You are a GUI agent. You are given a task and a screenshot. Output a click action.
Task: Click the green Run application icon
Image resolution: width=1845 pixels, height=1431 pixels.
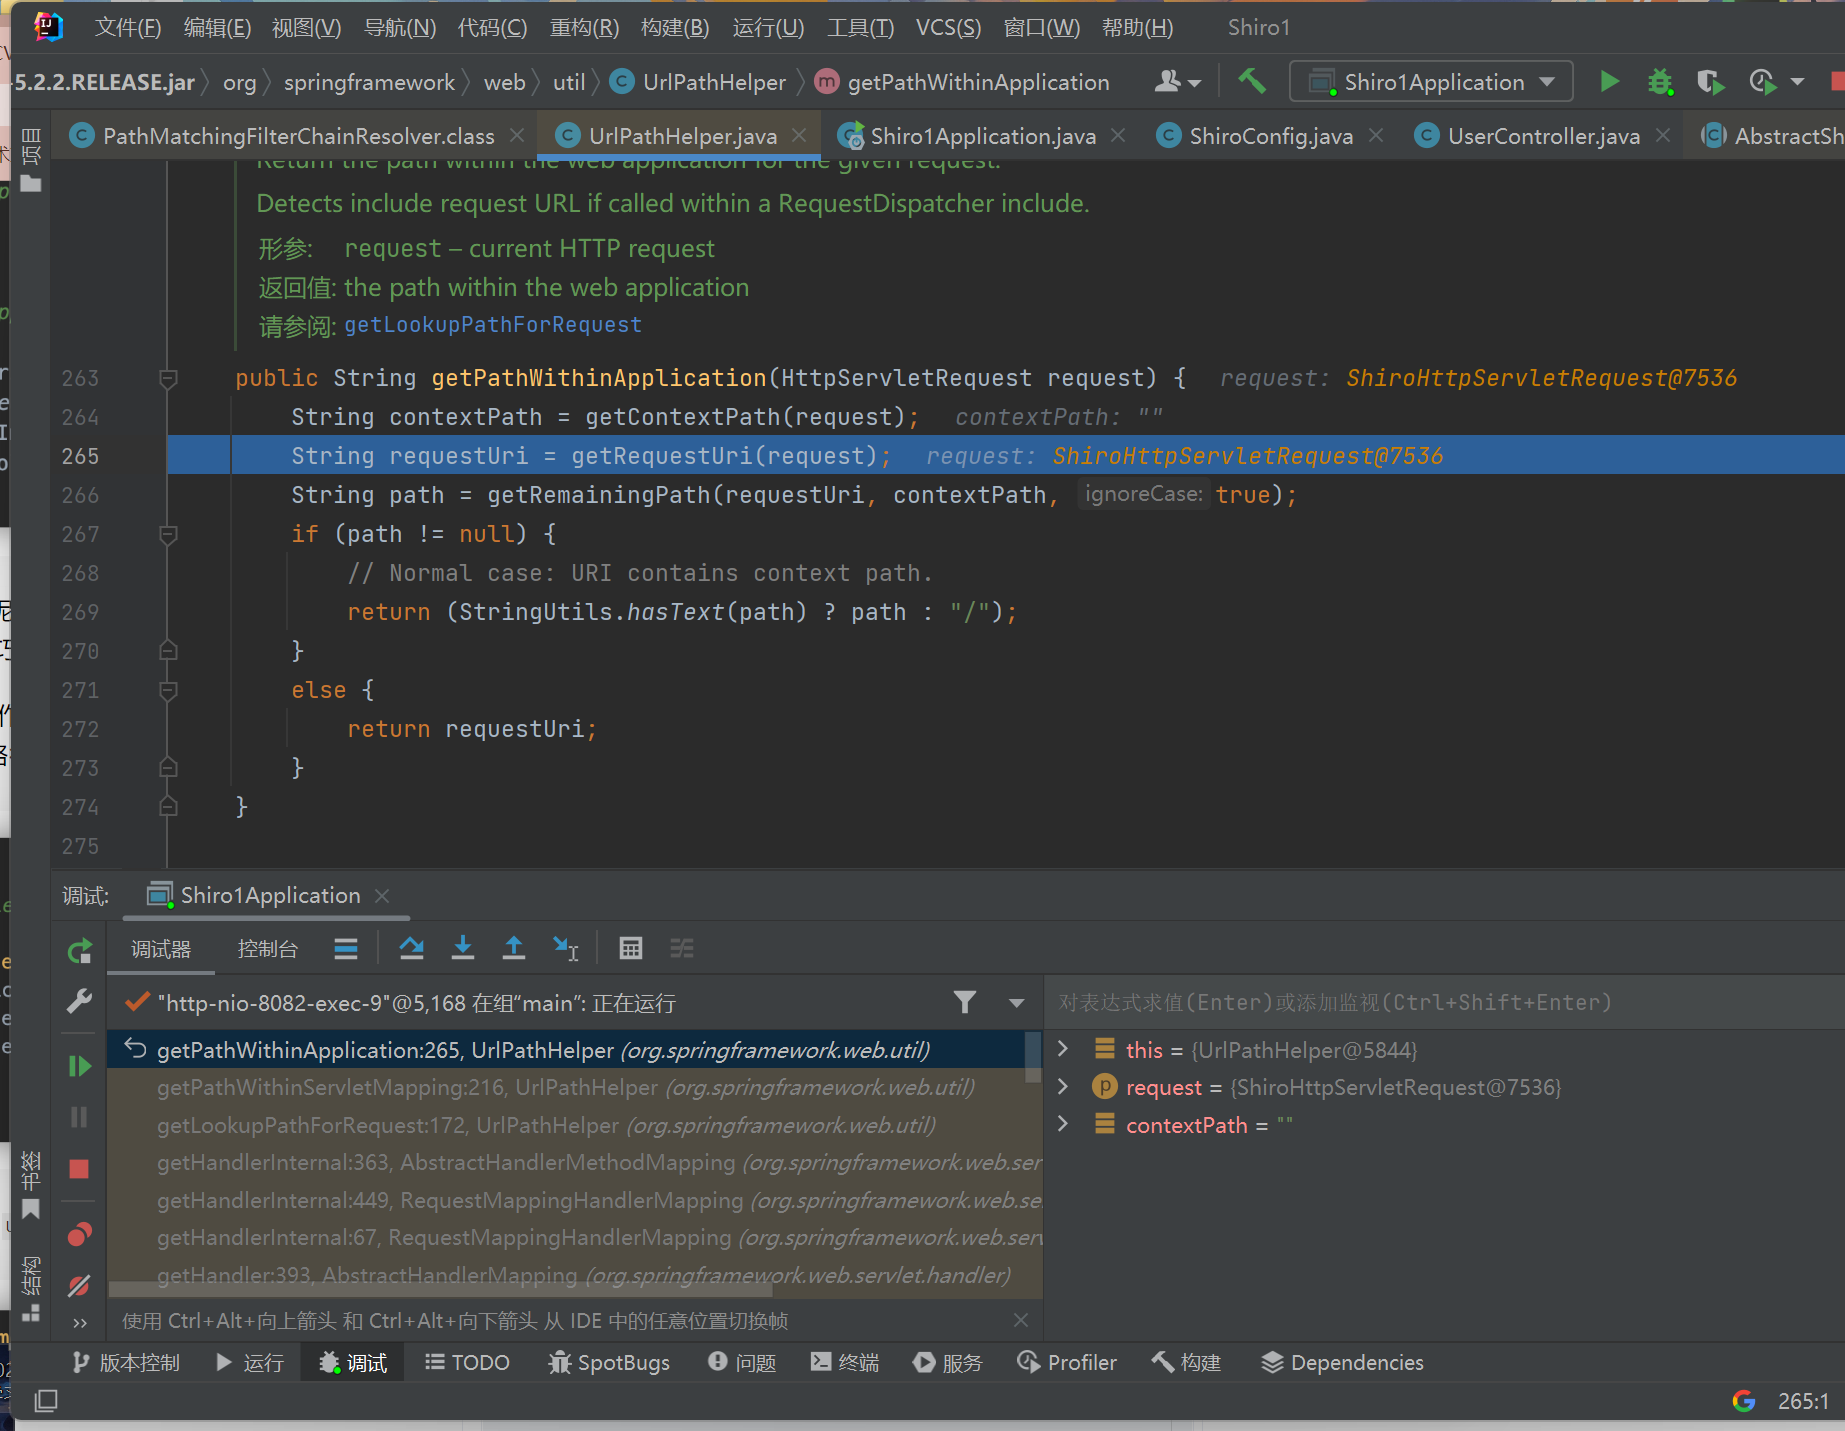click(1609, 82)
